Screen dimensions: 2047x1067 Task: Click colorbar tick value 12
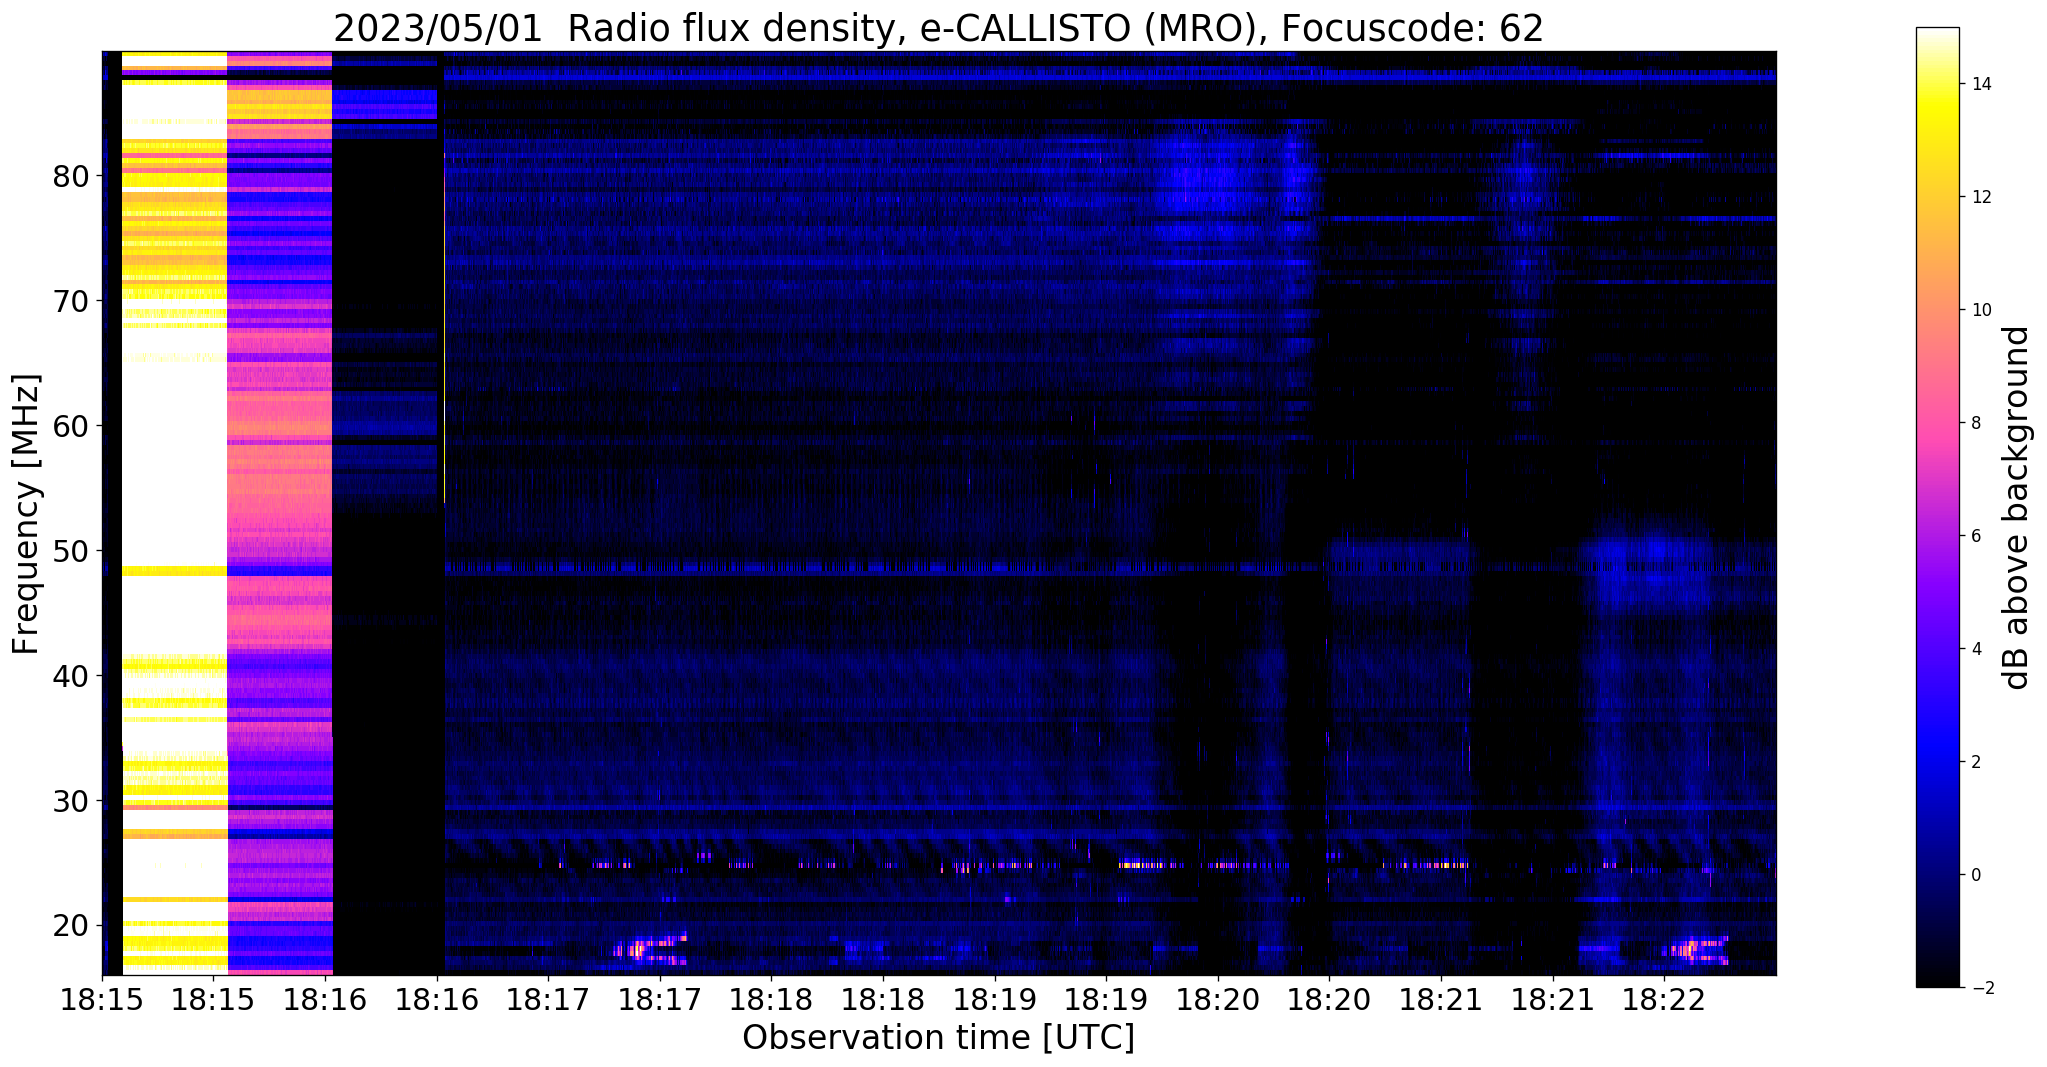pos(1980,197)
